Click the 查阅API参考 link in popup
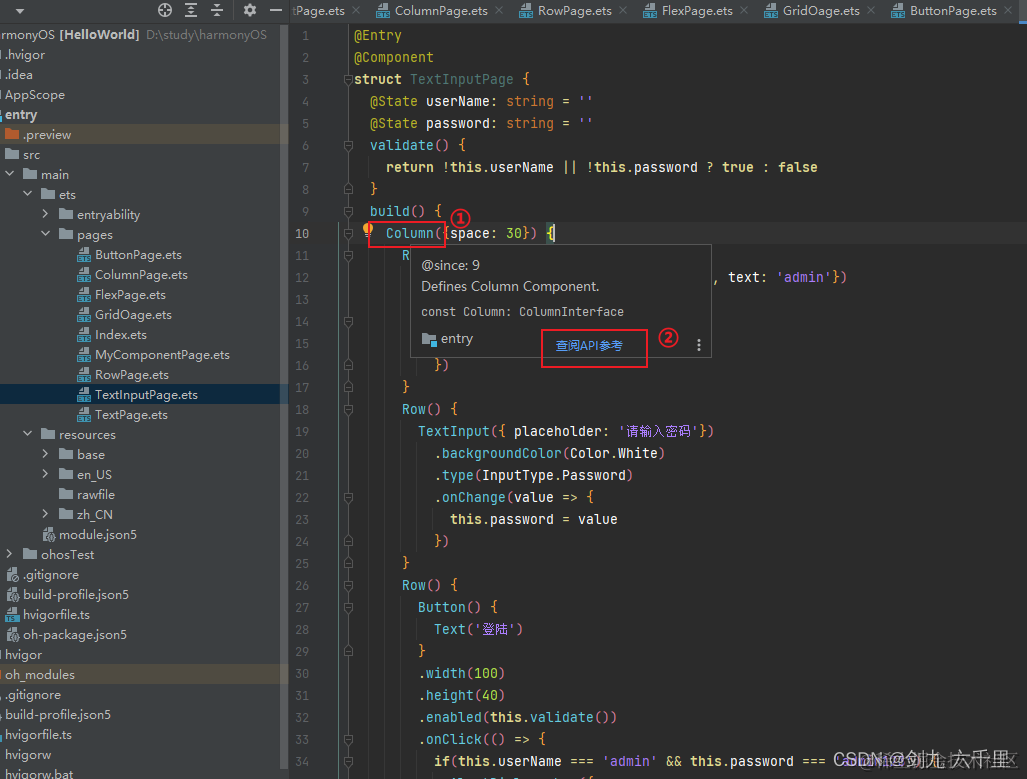1027x779 pixels. 589,345
